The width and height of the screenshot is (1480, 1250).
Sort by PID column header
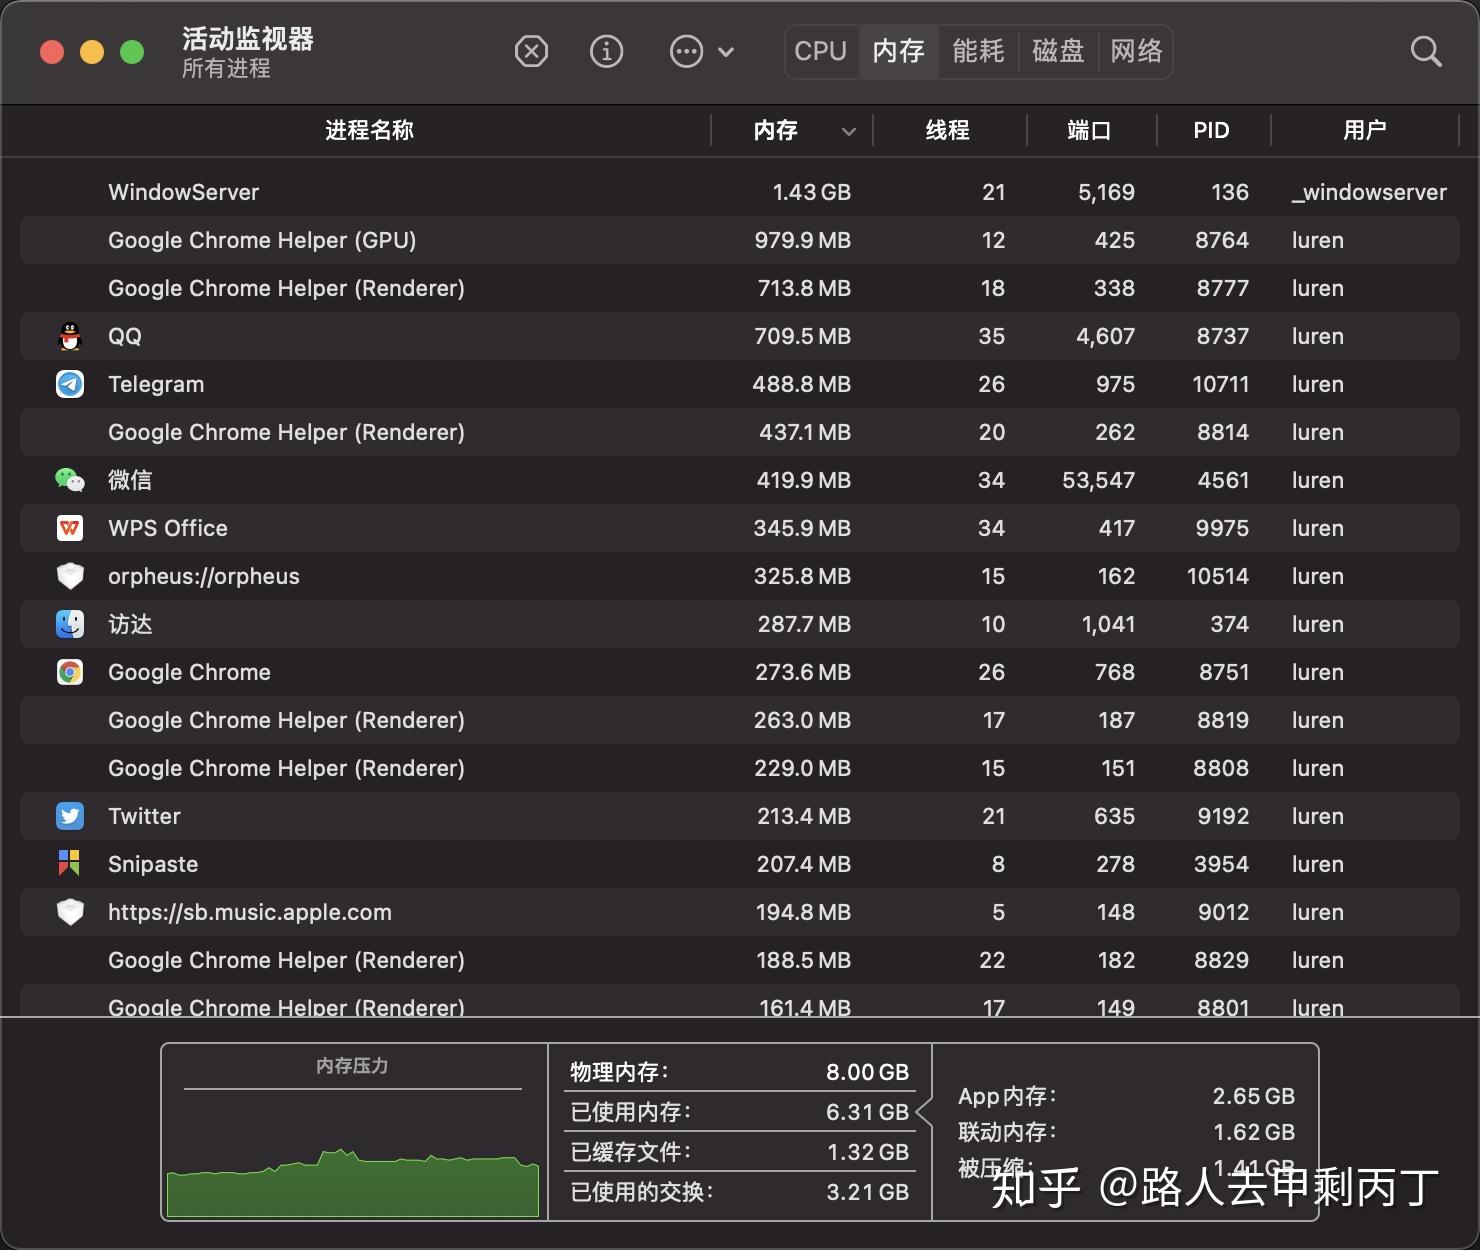(x=1211, y=130)
